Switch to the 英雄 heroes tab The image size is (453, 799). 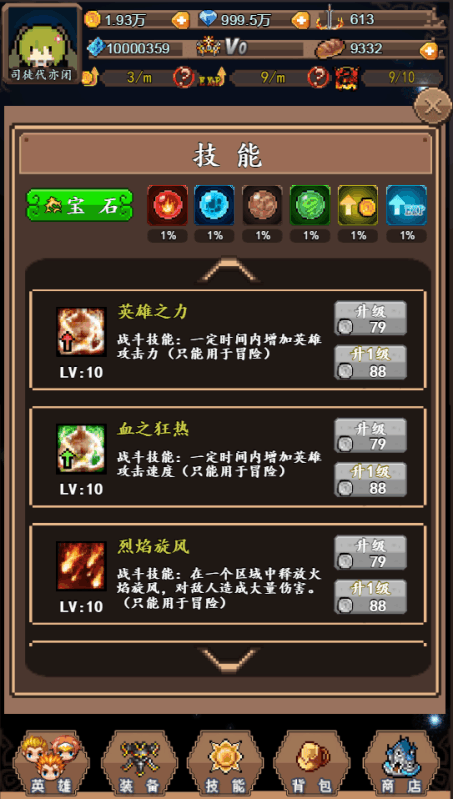[x=51, y=763]
